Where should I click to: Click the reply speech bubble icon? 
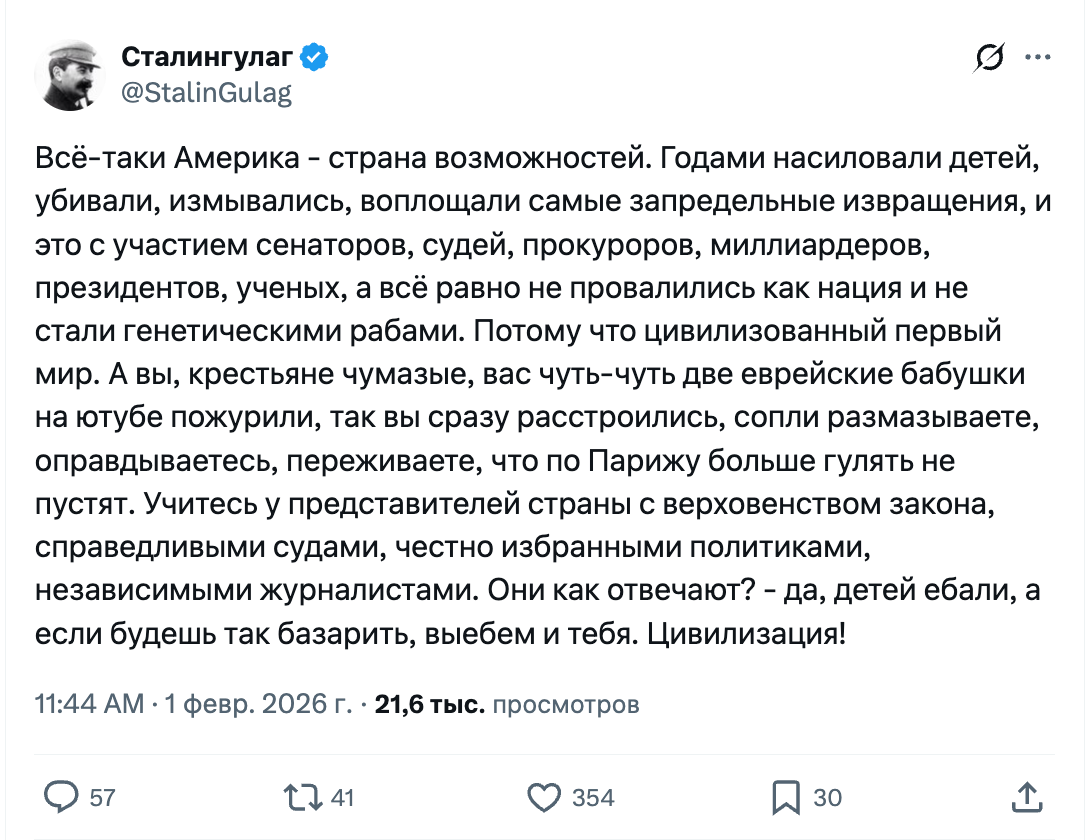[x=64, y=797]
